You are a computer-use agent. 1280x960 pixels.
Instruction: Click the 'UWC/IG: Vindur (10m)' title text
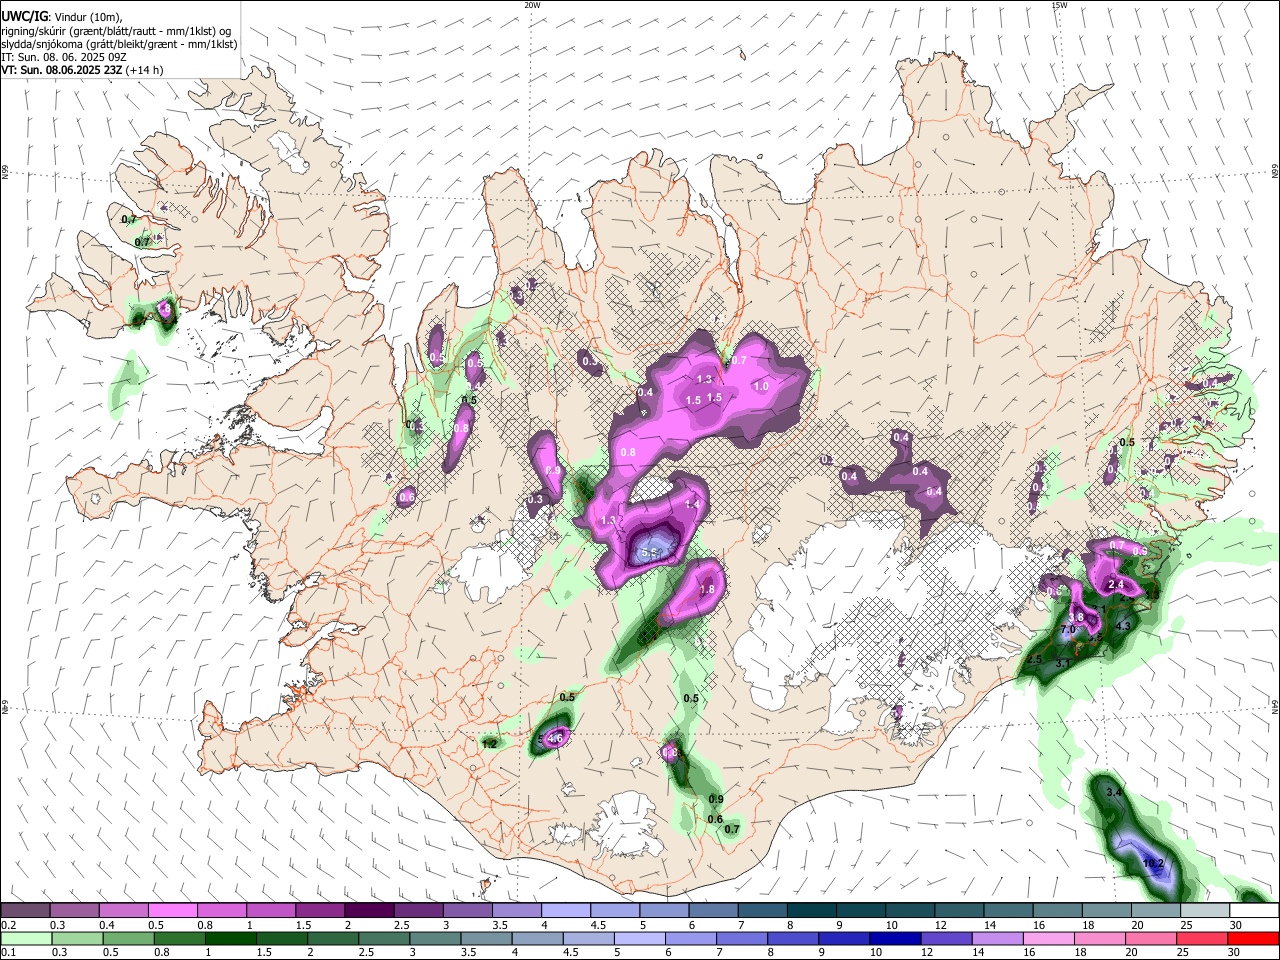(x=61, y=17)
